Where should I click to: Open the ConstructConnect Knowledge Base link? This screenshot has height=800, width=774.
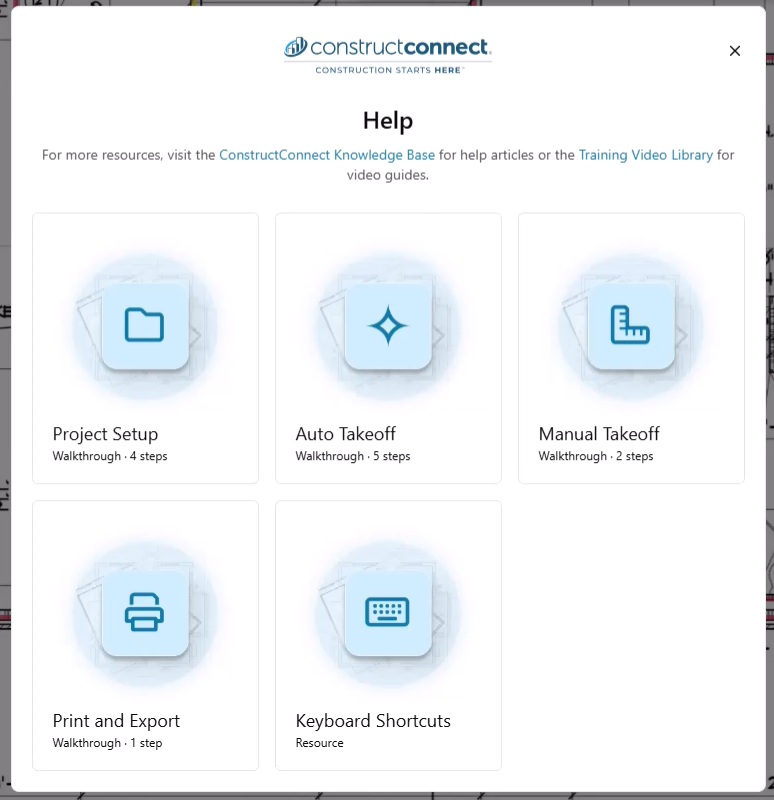click(327, 155)
